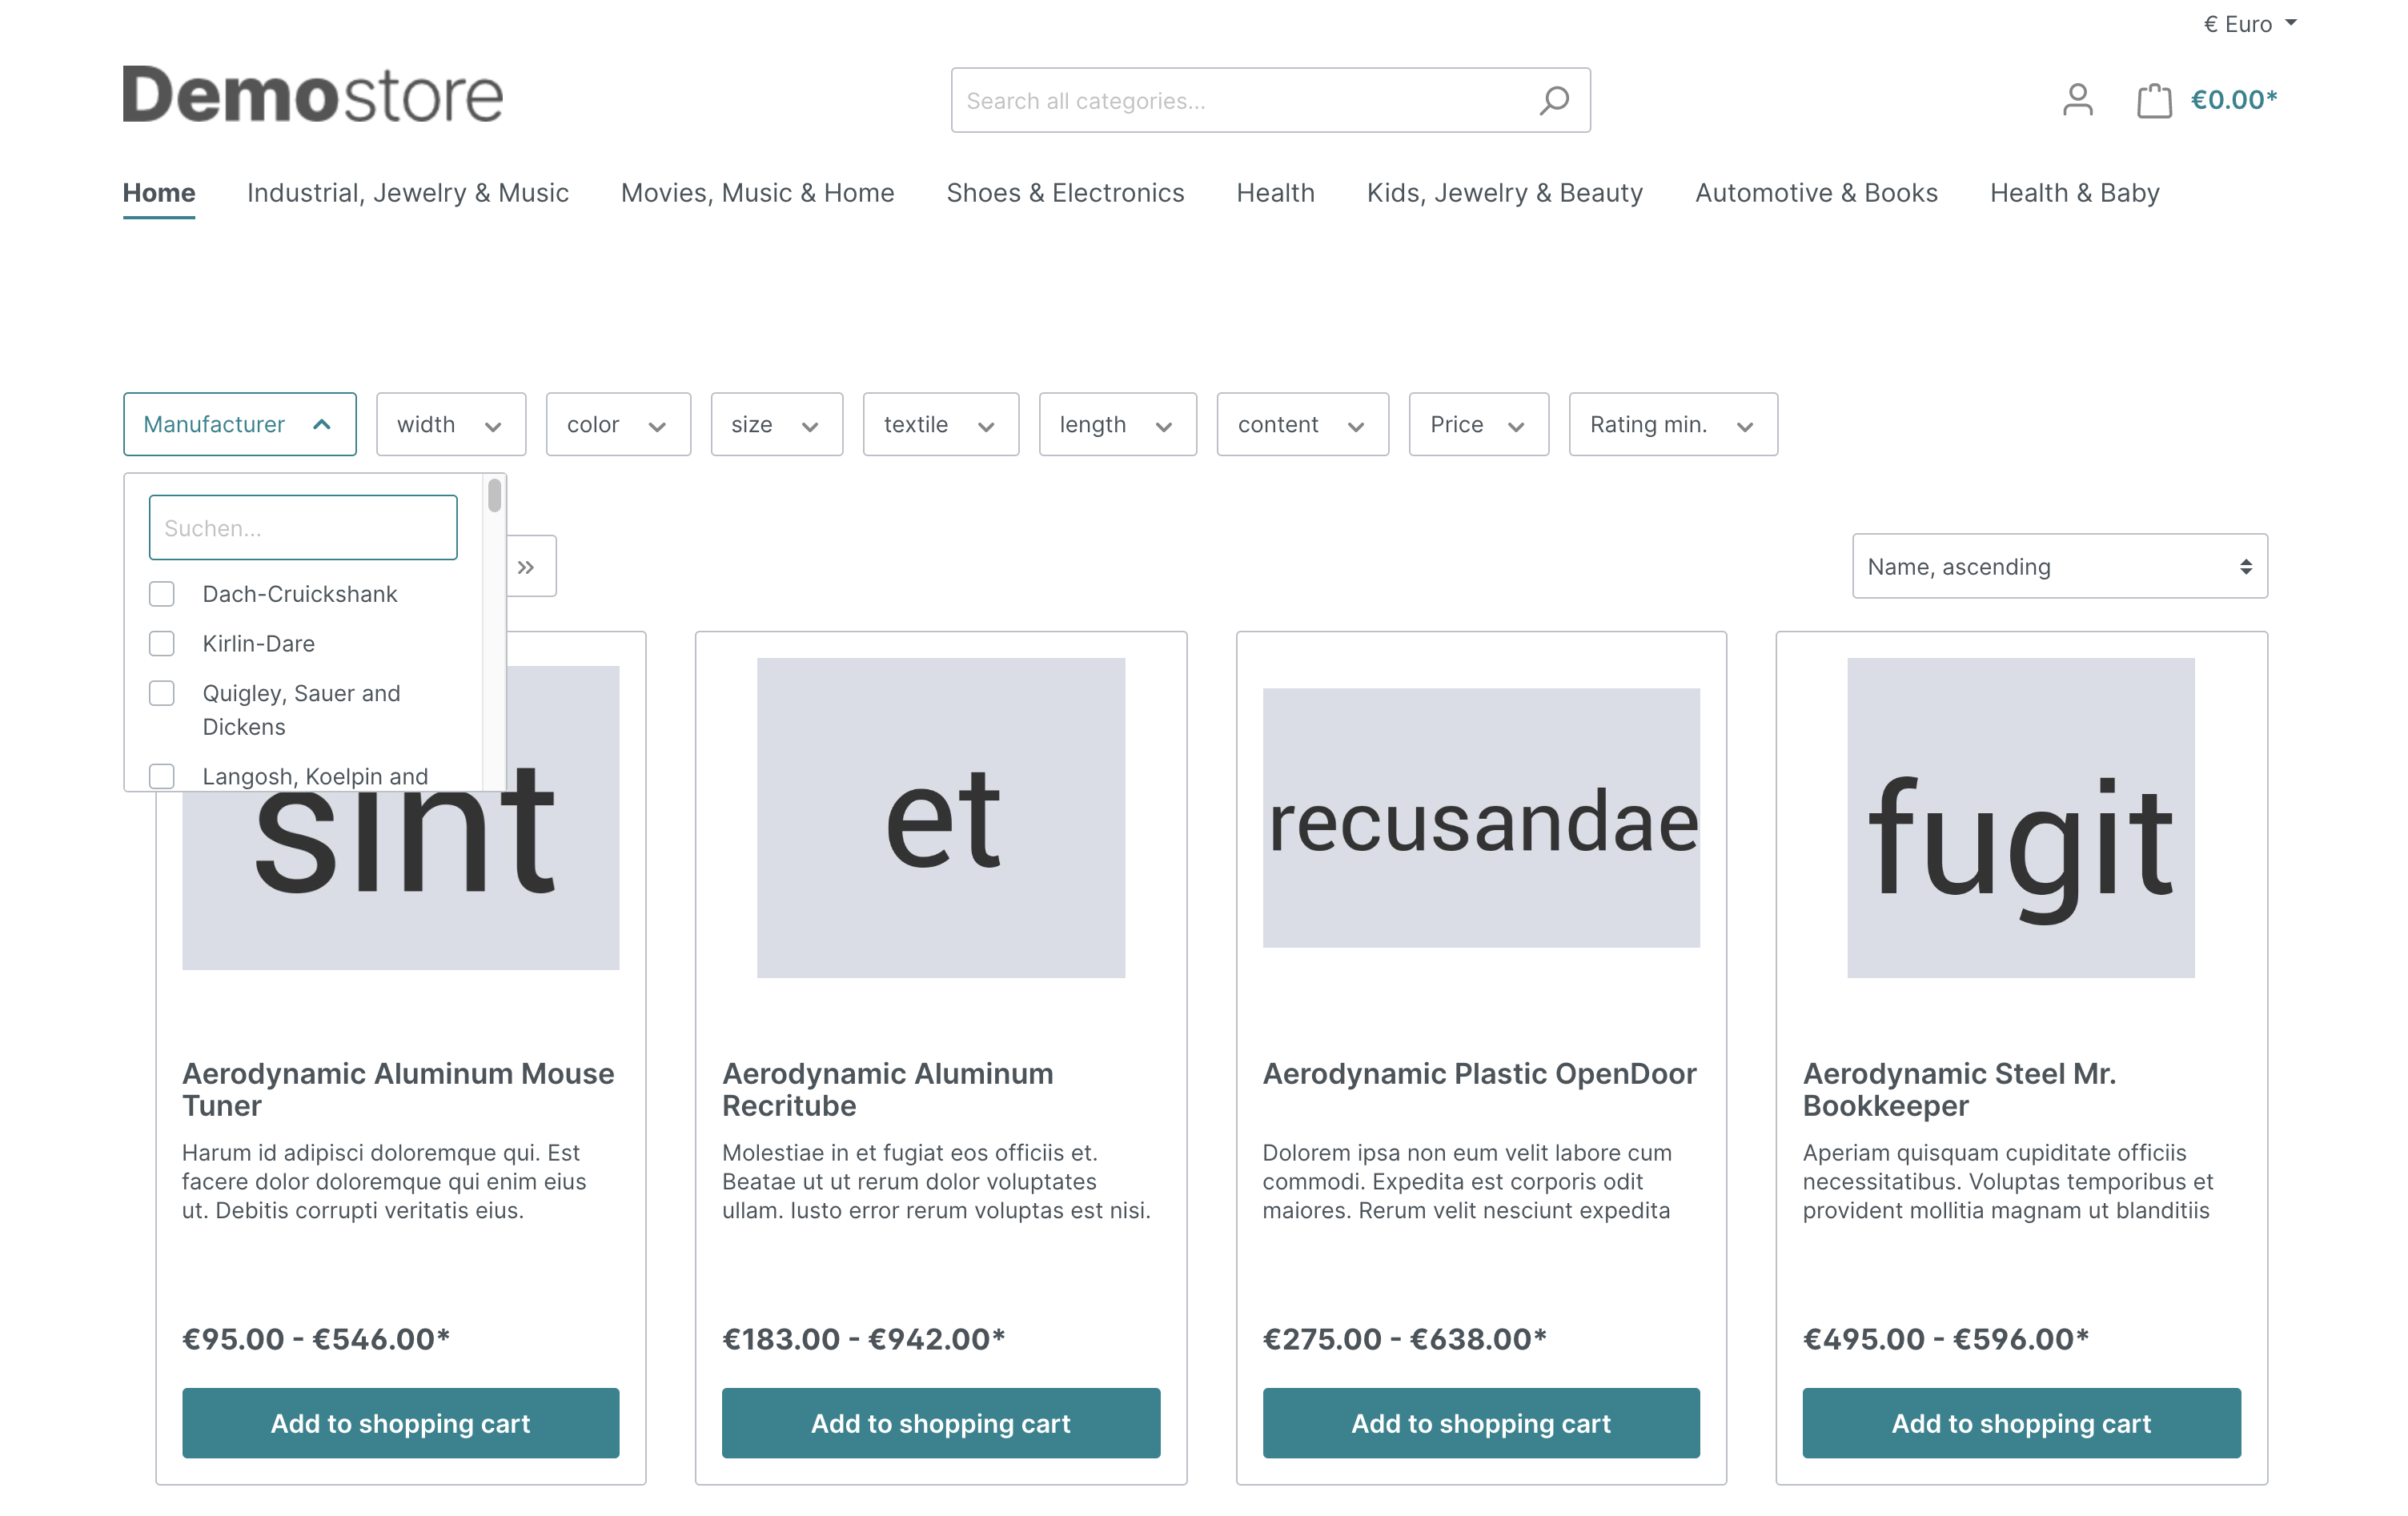Expand the color filter
The width and height of the screenshot is (2408, 1516).
pyautogui.click(x=618, y=424)
